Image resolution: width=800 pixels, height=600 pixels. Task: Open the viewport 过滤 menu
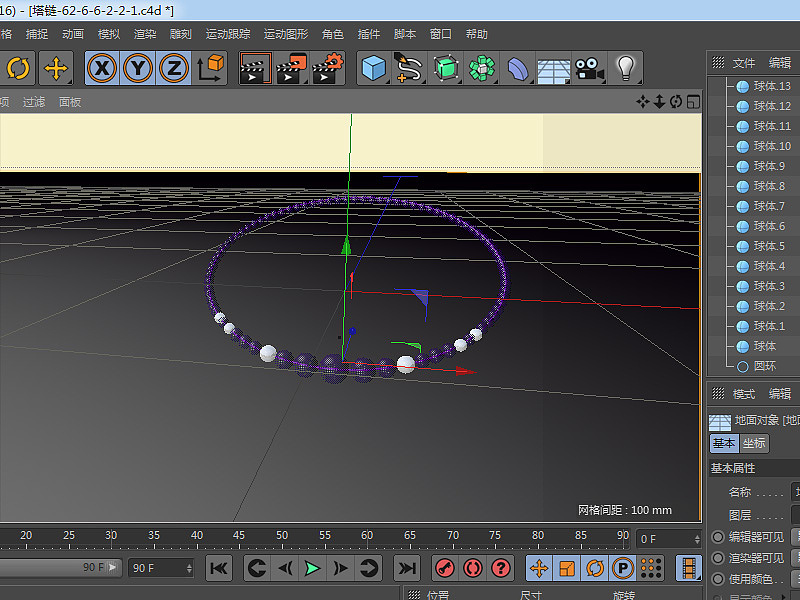34,102
